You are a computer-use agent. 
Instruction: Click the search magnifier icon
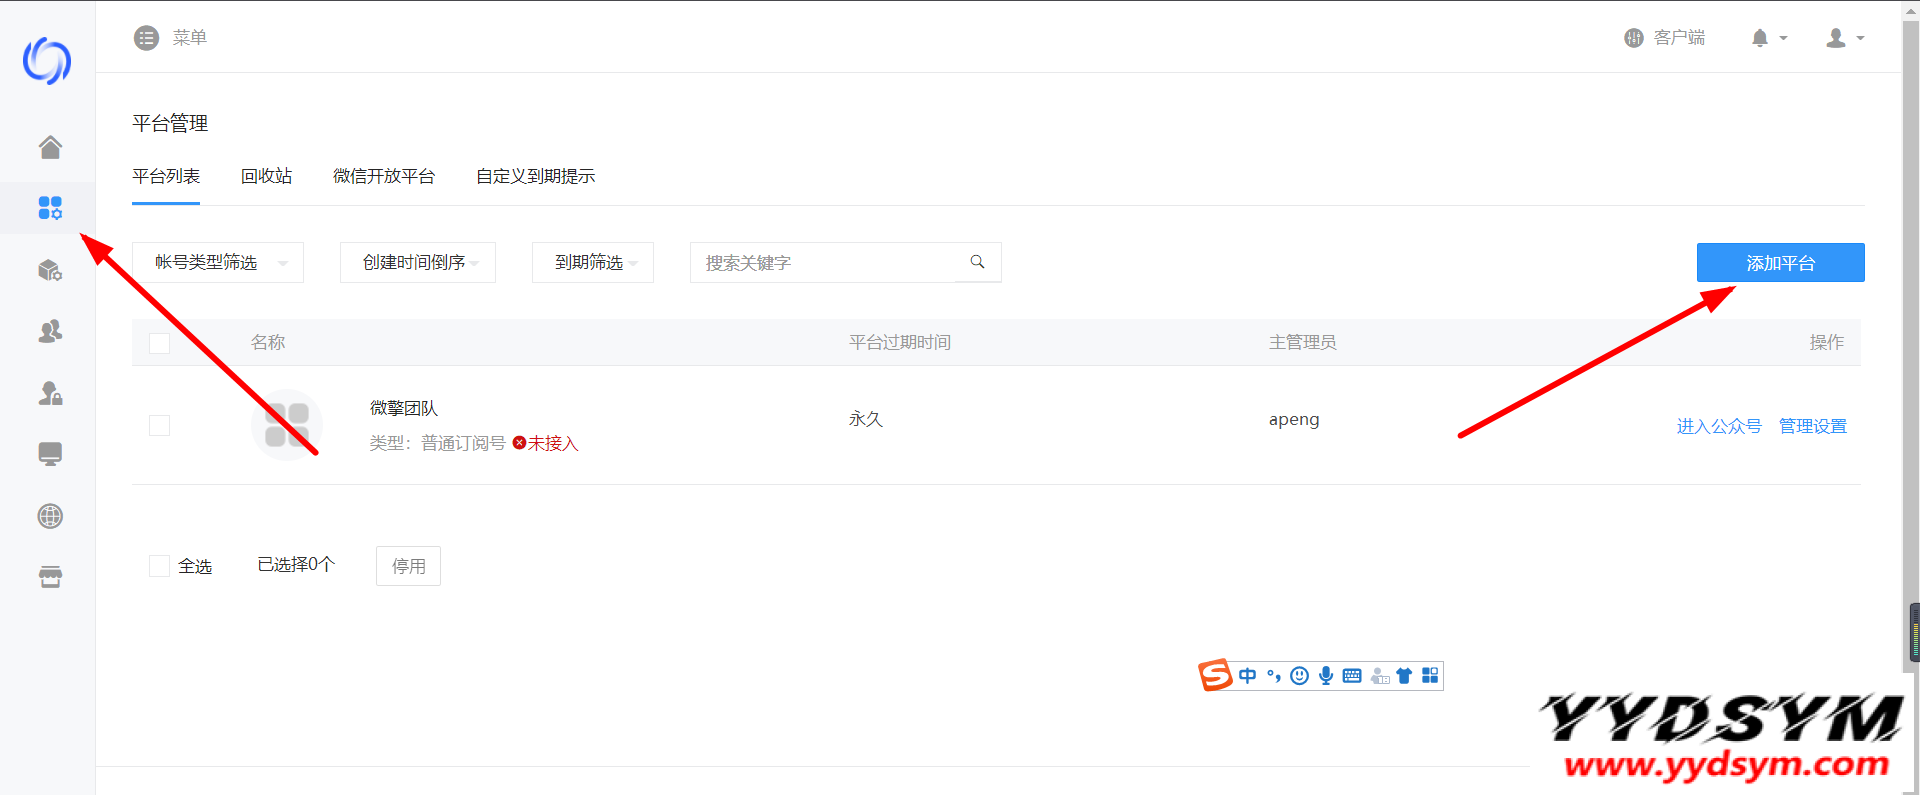(x=977, y=262)
